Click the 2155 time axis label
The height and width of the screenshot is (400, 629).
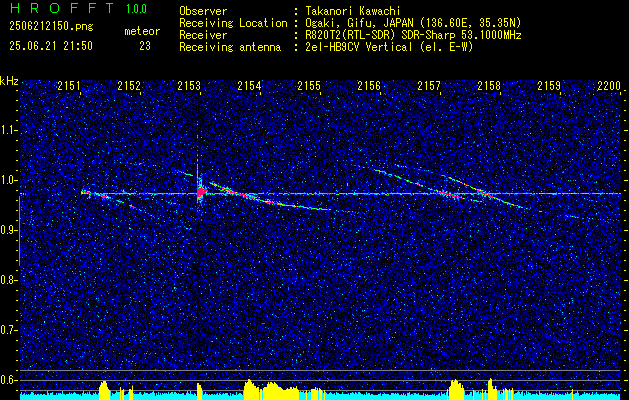click(x=309, y=86)
